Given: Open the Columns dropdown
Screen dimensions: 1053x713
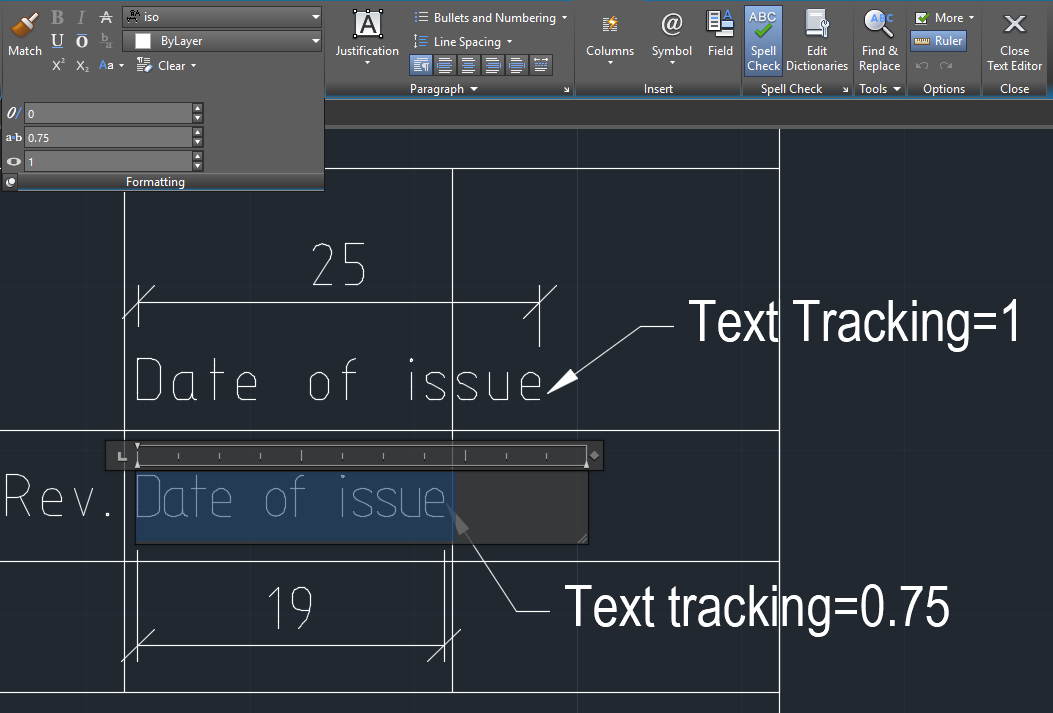Looking at the screenshot, I should point(610,37).
